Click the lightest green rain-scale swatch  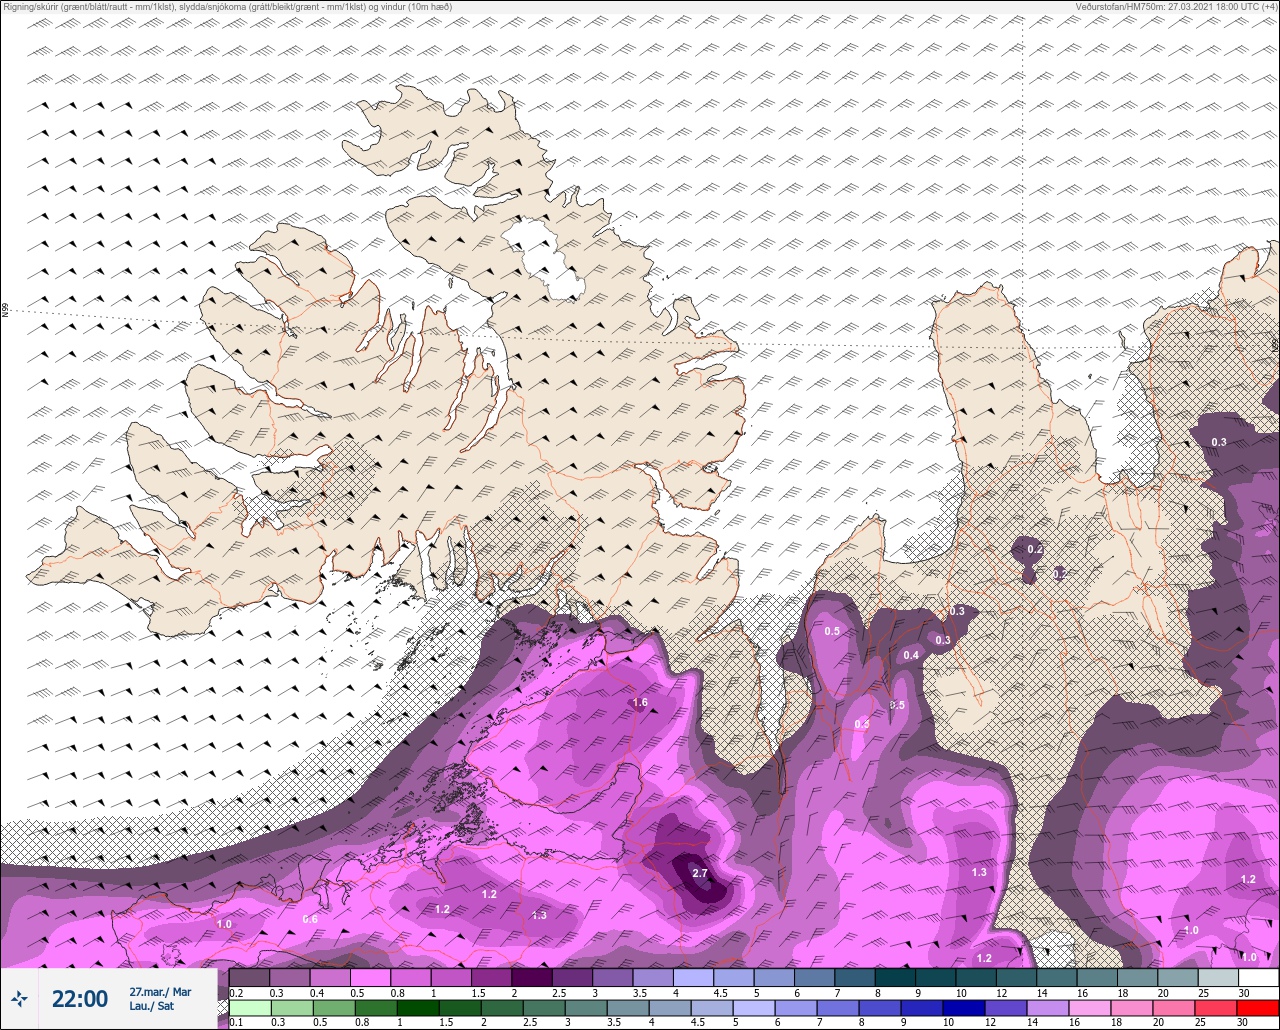tap(249, 1007)
